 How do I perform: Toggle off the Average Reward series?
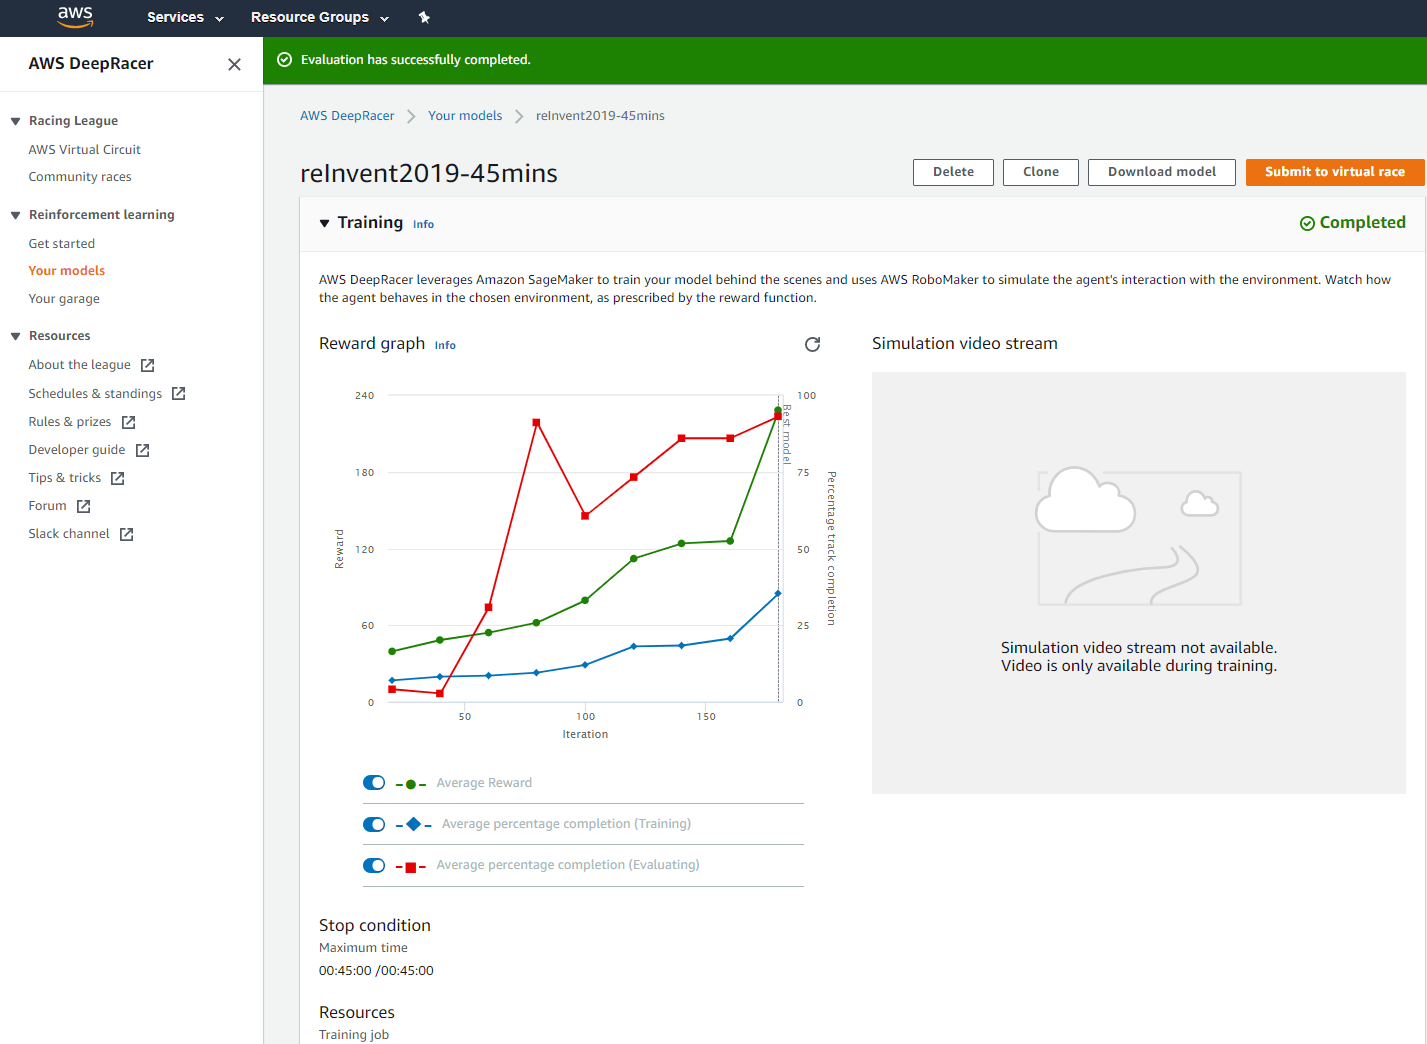374,783
